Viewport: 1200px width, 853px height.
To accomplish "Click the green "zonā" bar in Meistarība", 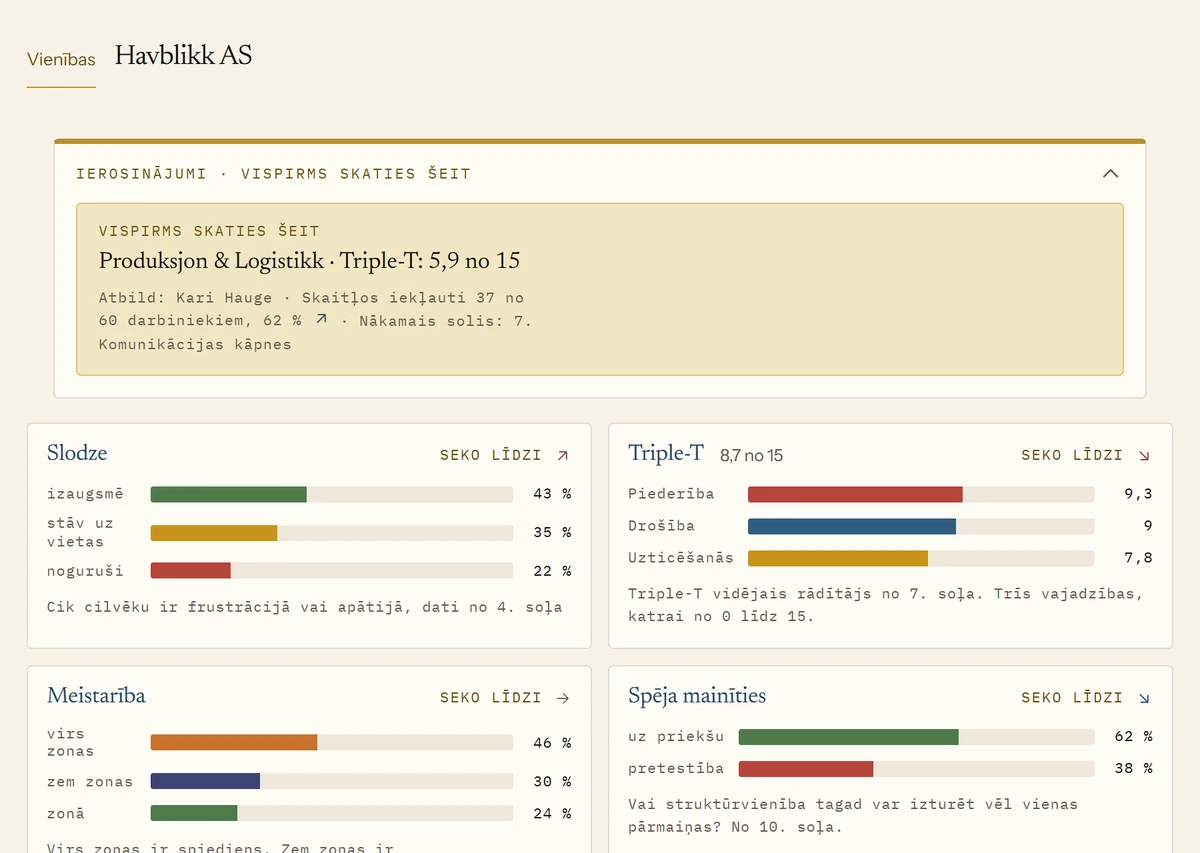I will 194,813.
